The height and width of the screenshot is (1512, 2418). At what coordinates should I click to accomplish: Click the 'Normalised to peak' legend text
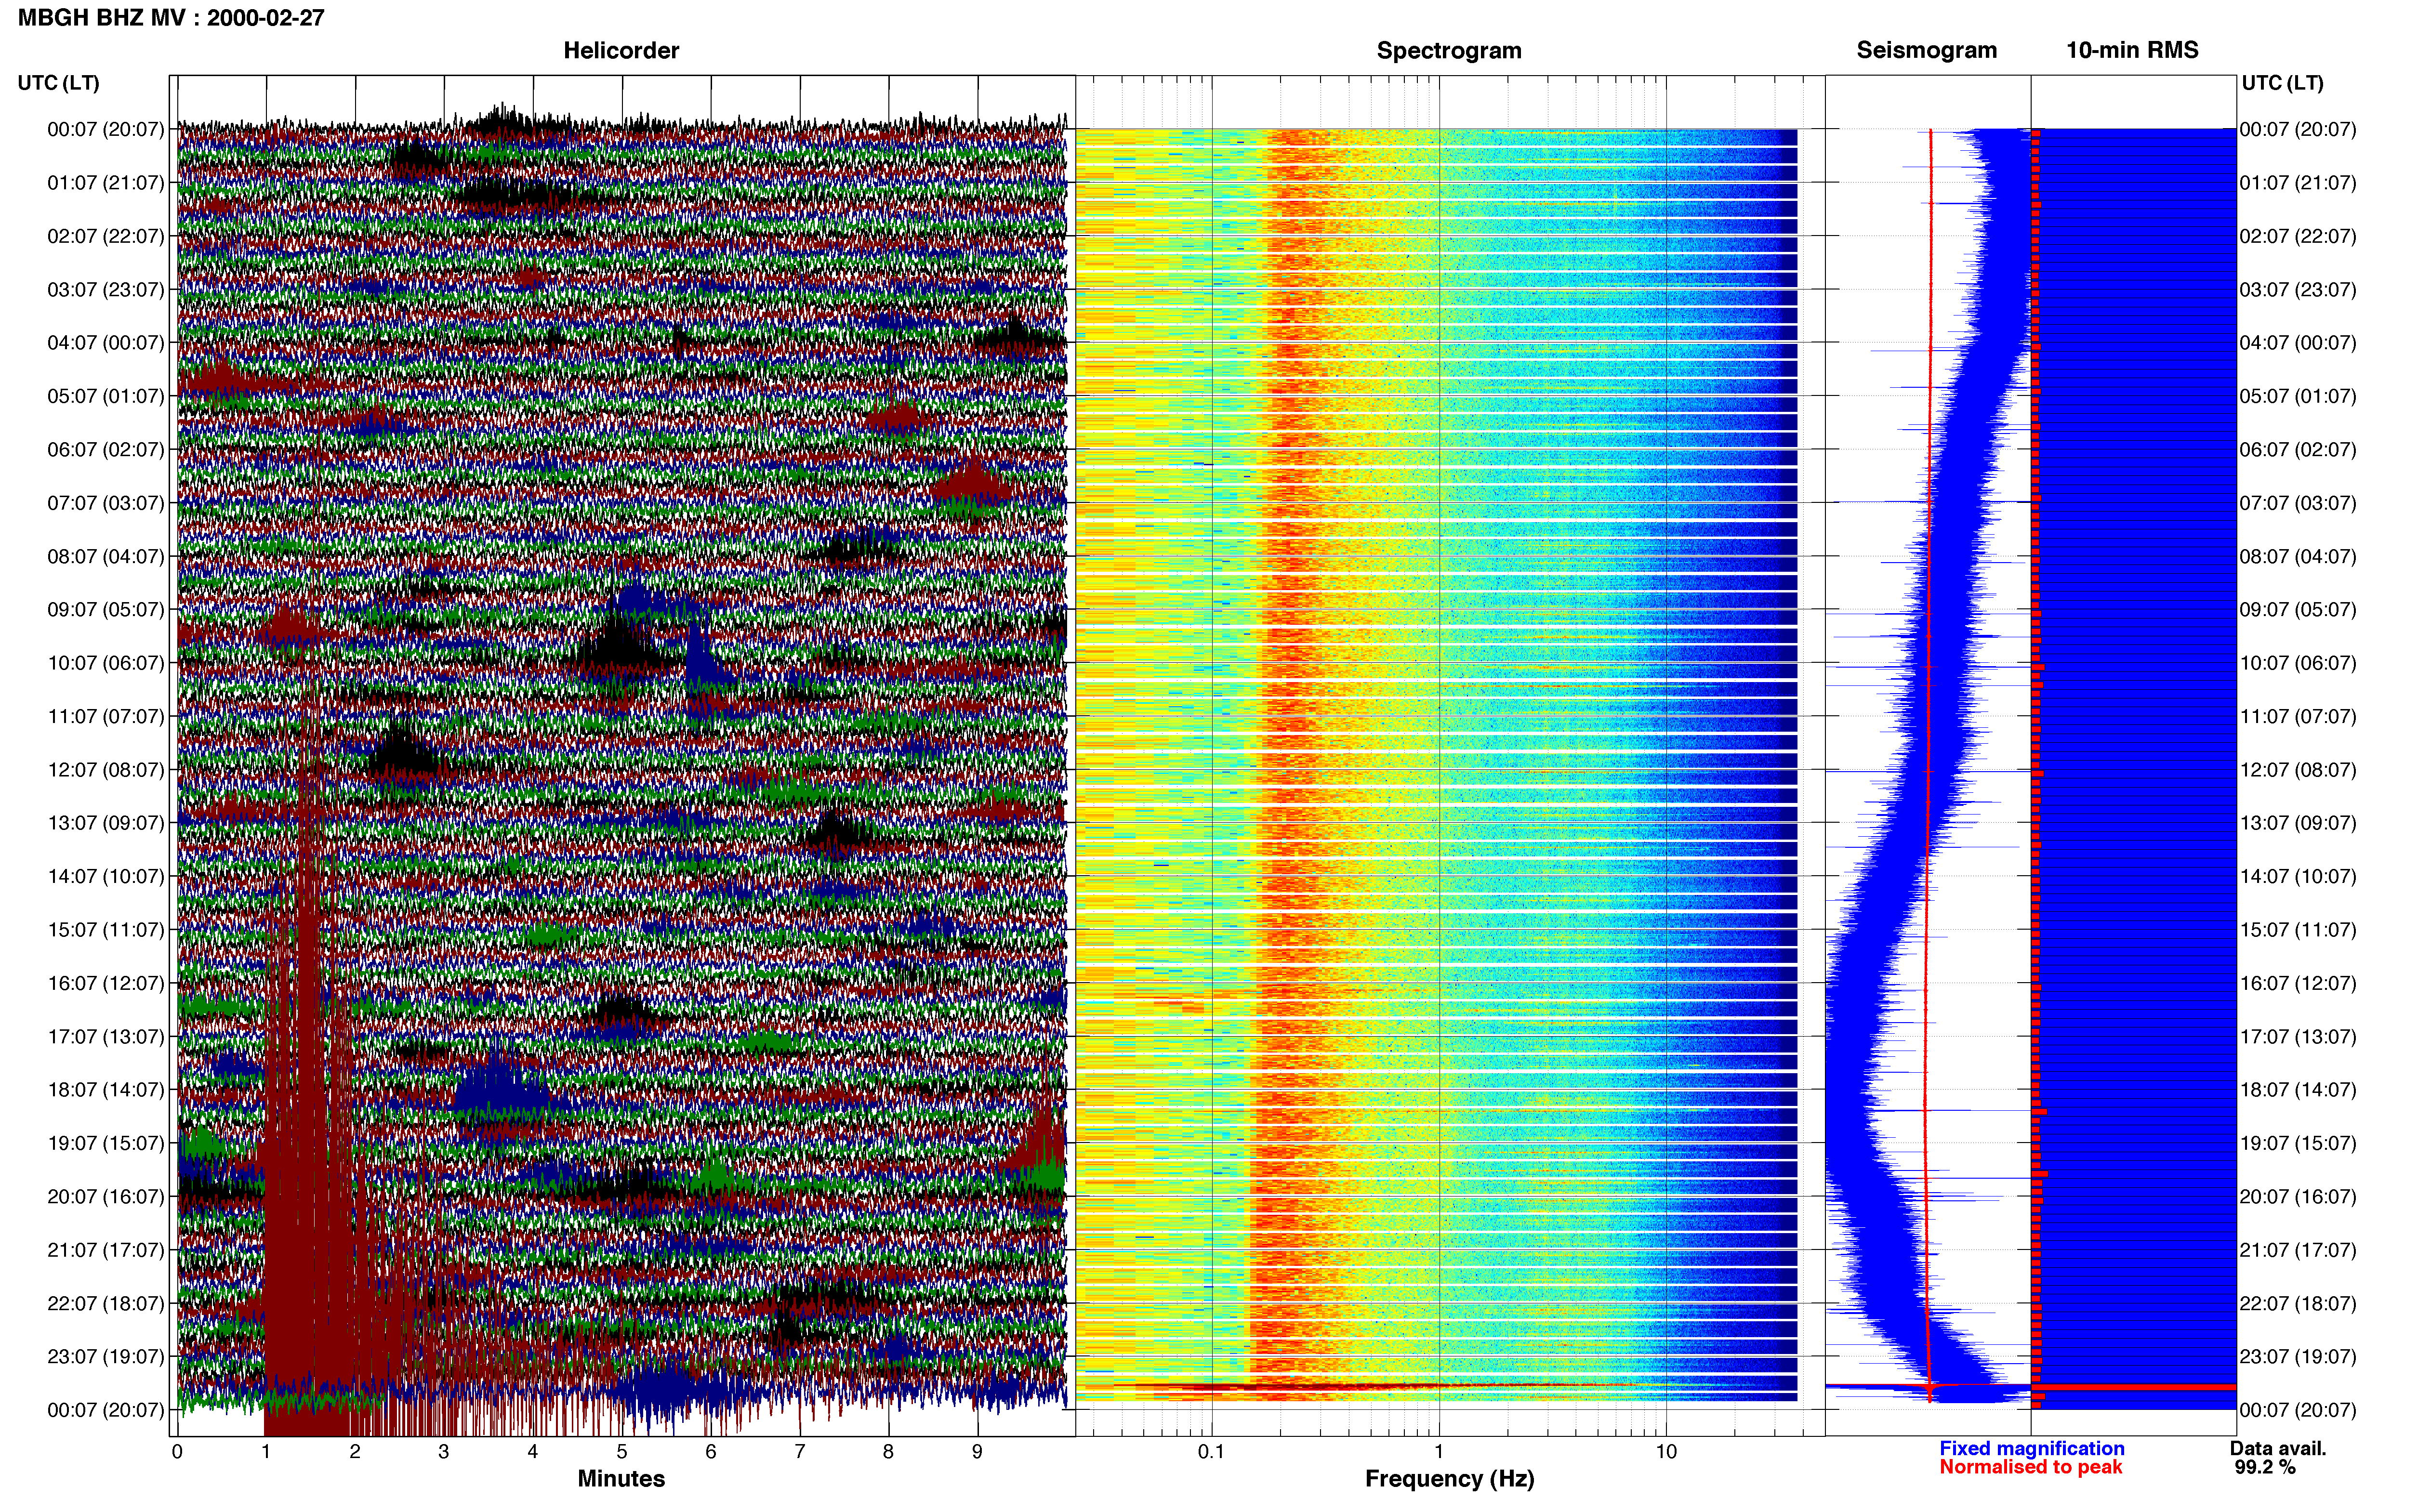2030,1467
